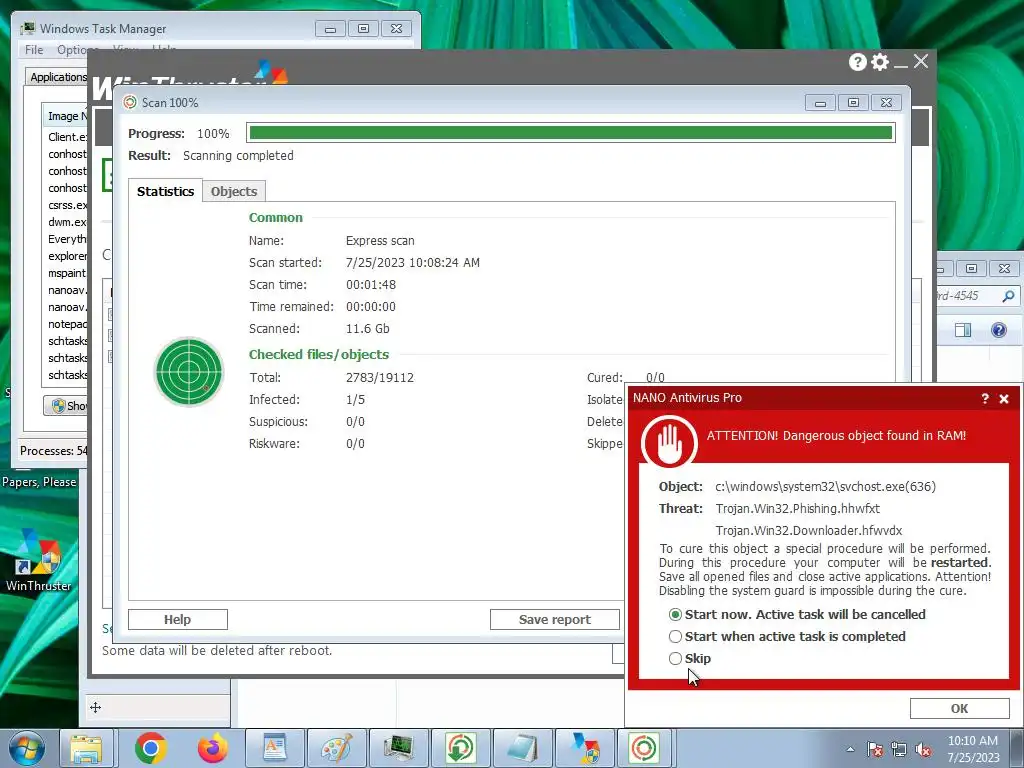Viewport: 1024px width, 768px height.
Task: Select dwm.exe process in Task Manager
Action: pos(67,222)
